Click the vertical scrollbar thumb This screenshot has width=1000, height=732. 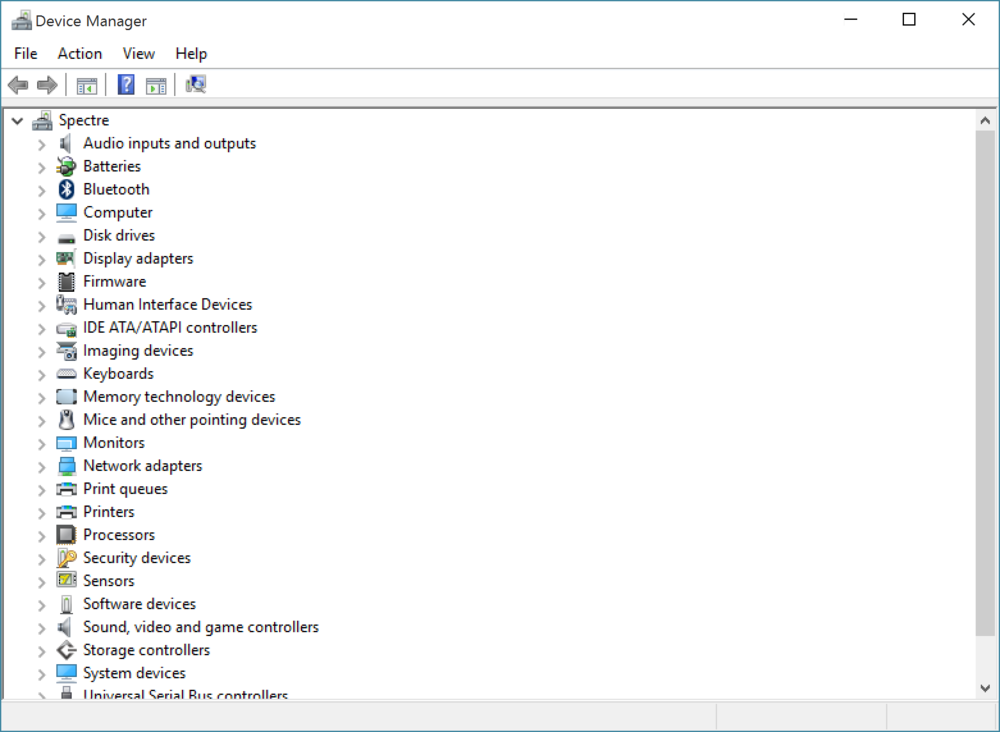click(x=985, y=383)
